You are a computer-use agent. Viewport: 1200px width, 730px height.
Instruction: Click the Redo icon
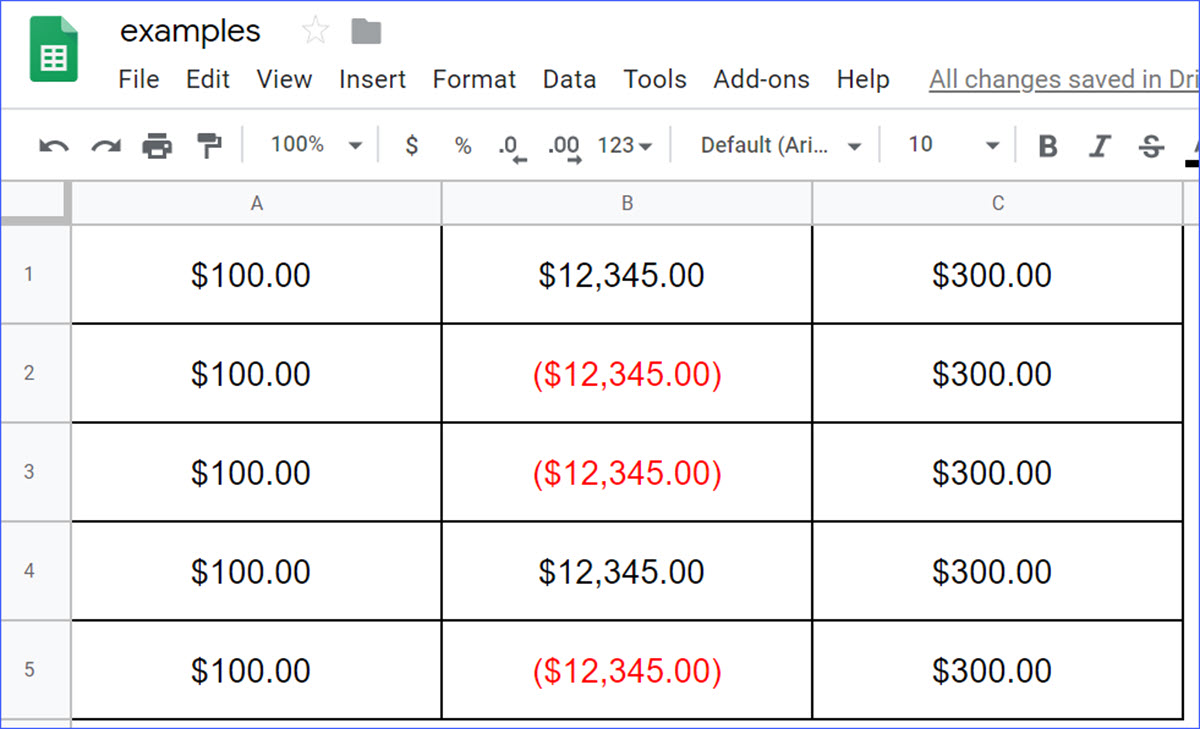point(104,144)
